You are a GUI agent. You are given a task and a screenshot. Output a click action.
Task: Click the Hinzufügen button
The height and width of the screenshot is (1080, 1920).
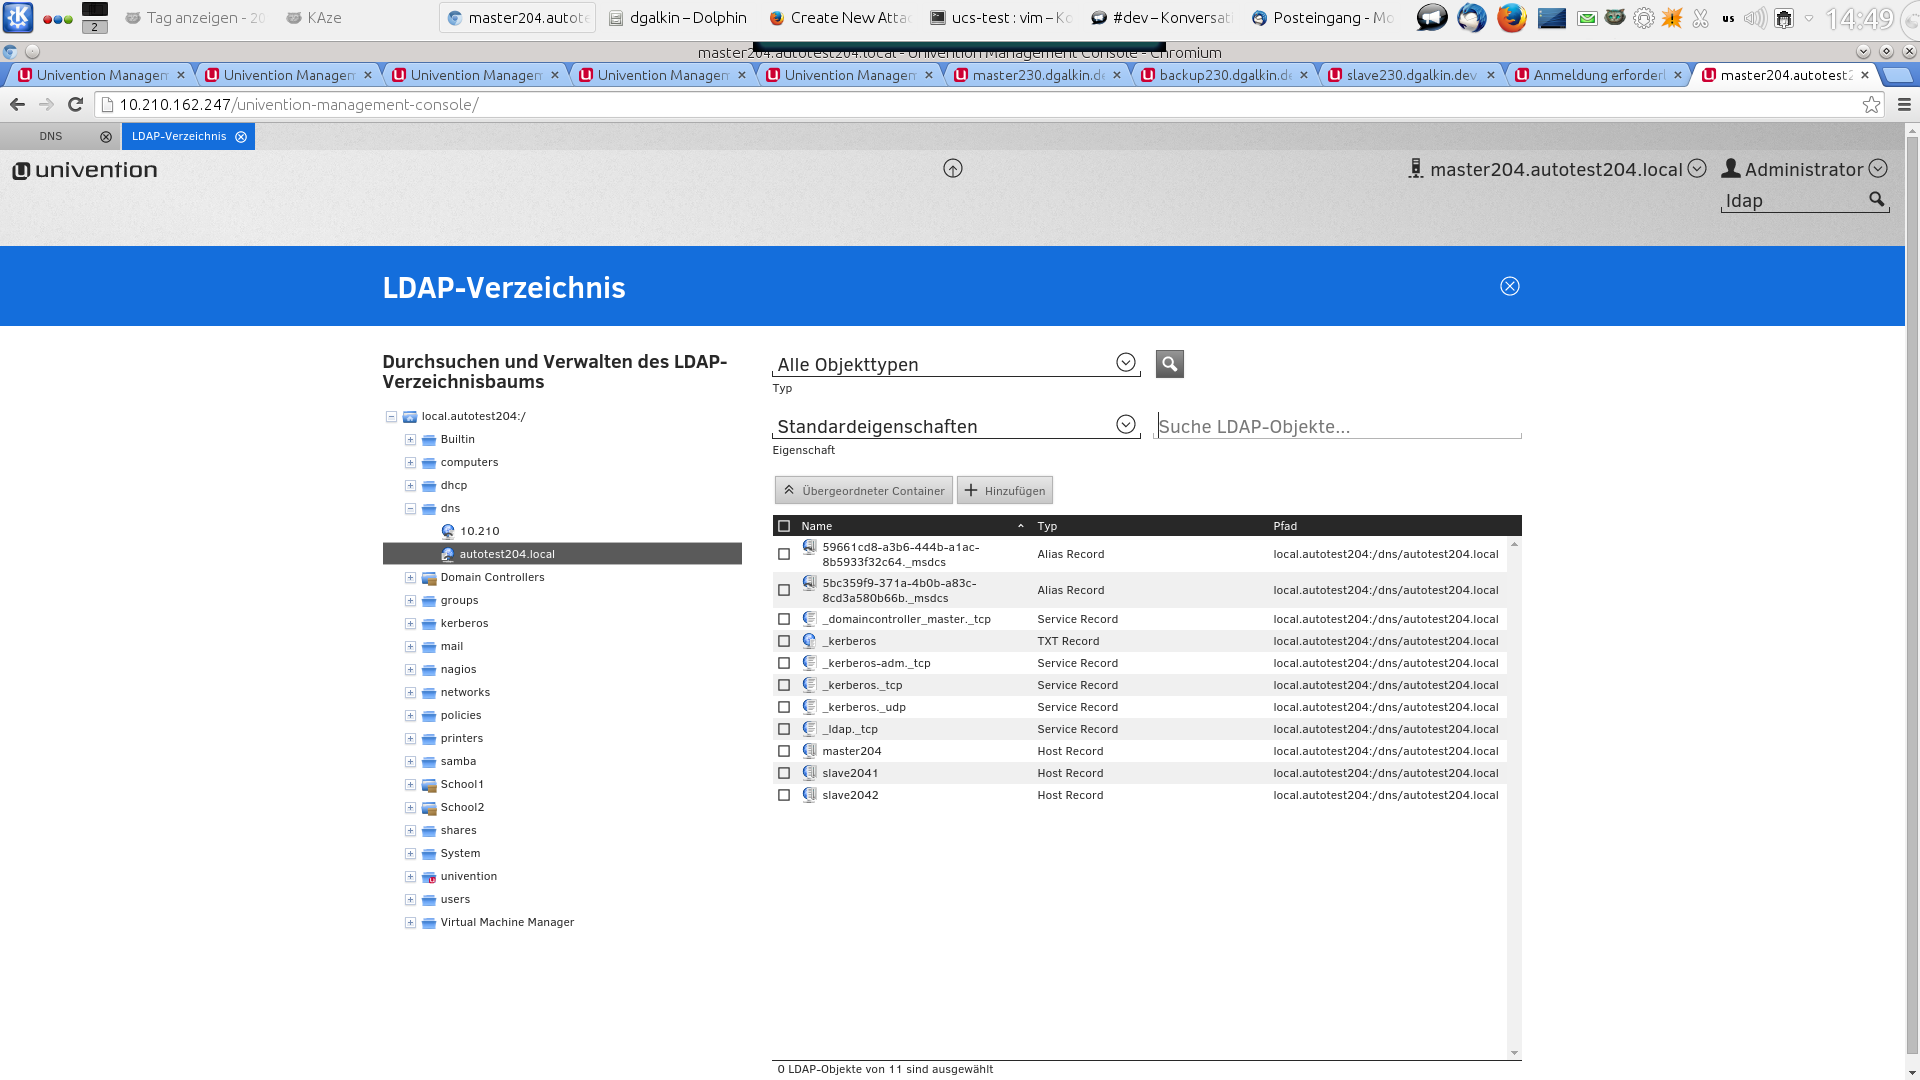tap(1004, 490)
